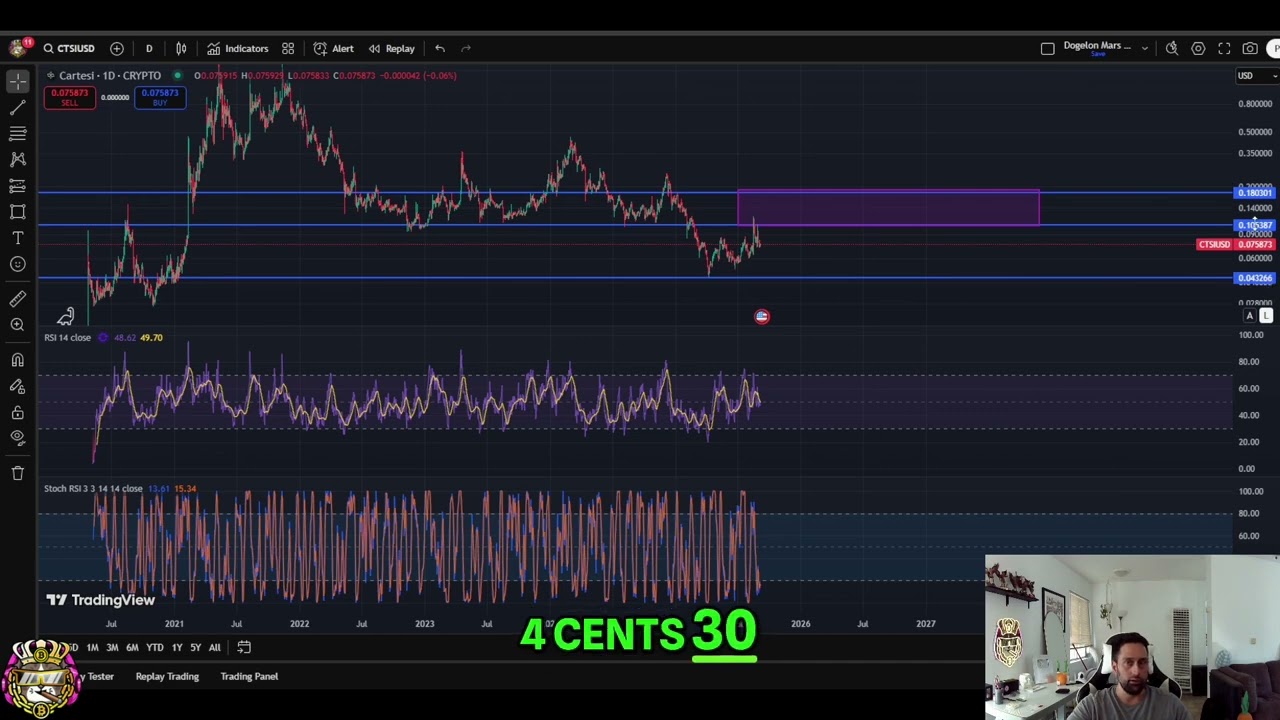Select the ruler measure tool
1280x720 pixels.
(x=18, y=299)
